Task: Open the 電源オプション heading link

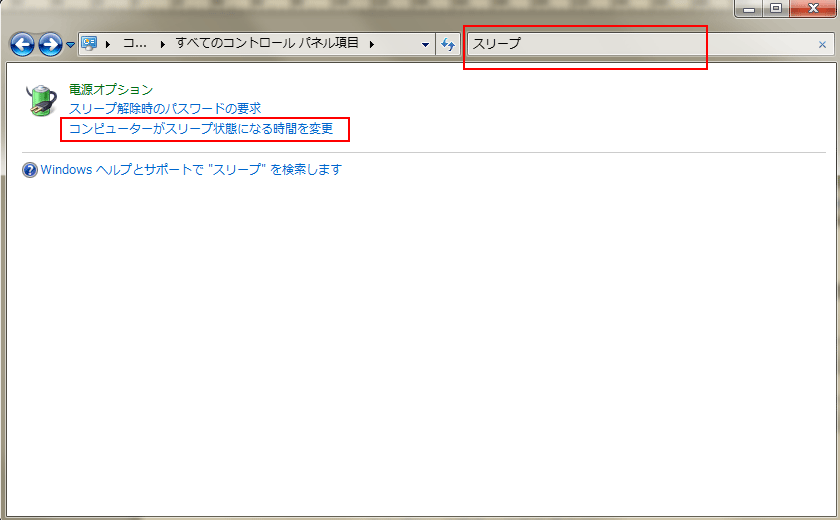Action: (111, 90)
